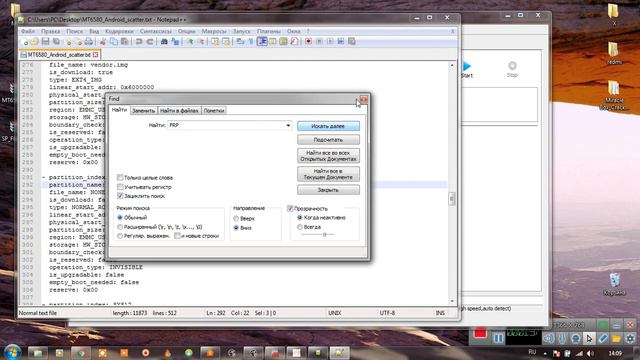Click the Paste toolbar icon
The height and width of the screenshot is (360, 640).
(125, 42)
